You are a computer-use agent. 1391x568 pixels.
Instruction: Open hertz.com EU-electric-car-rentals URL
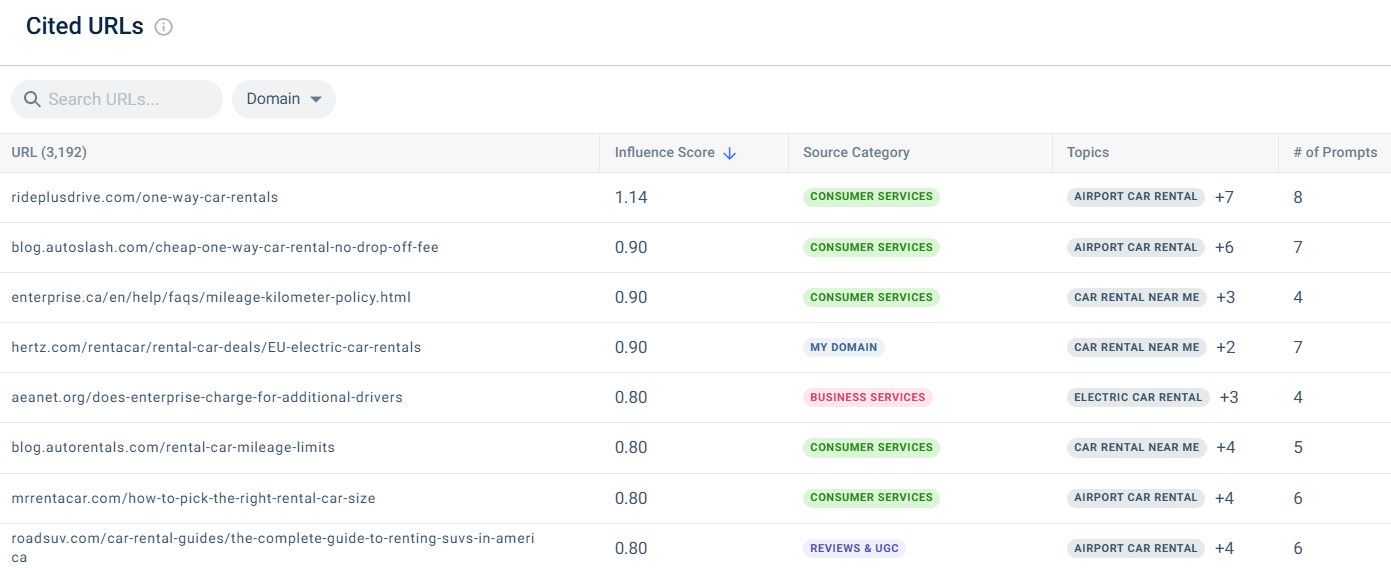tap(216, 347)
